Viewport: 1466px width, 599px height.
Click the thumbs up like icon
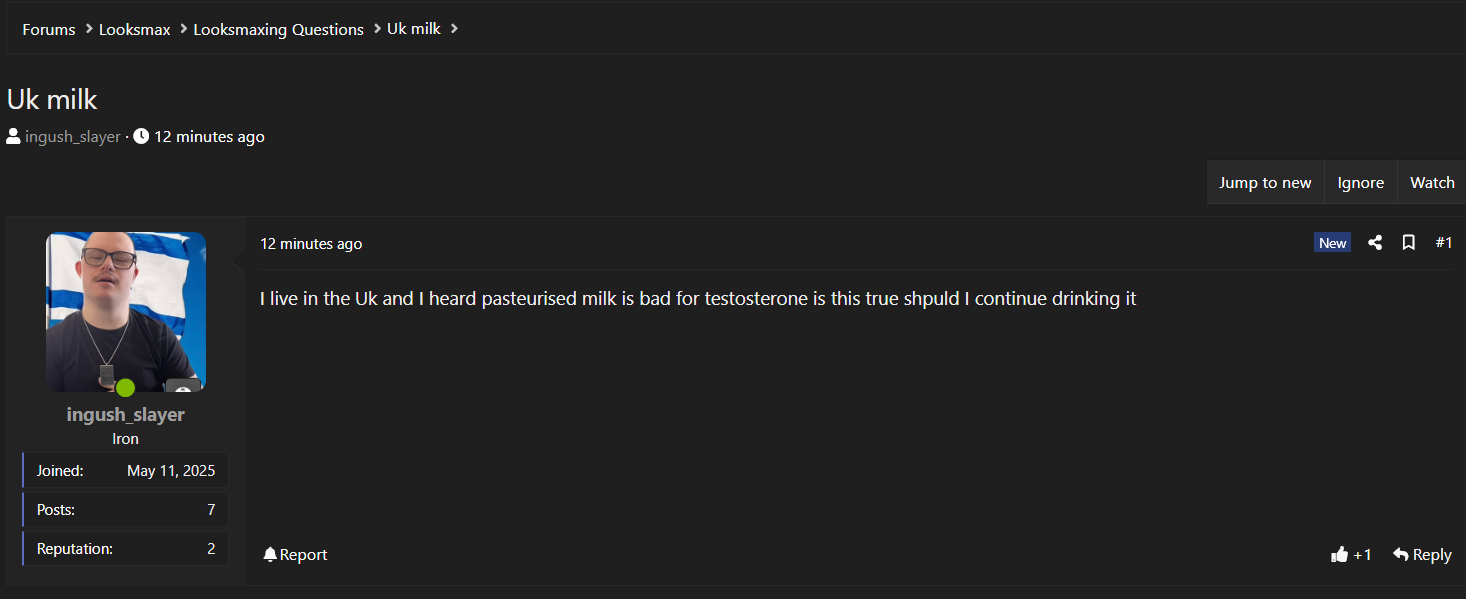(x=1340, y=555)
